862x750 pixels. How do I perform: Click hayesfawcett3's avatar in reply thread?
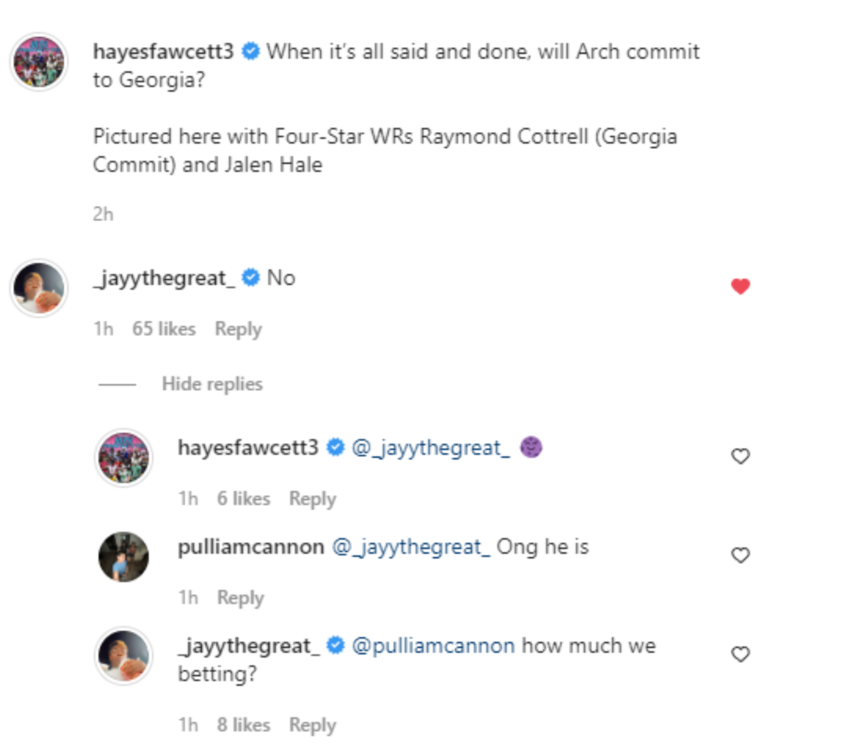[123, 458]
